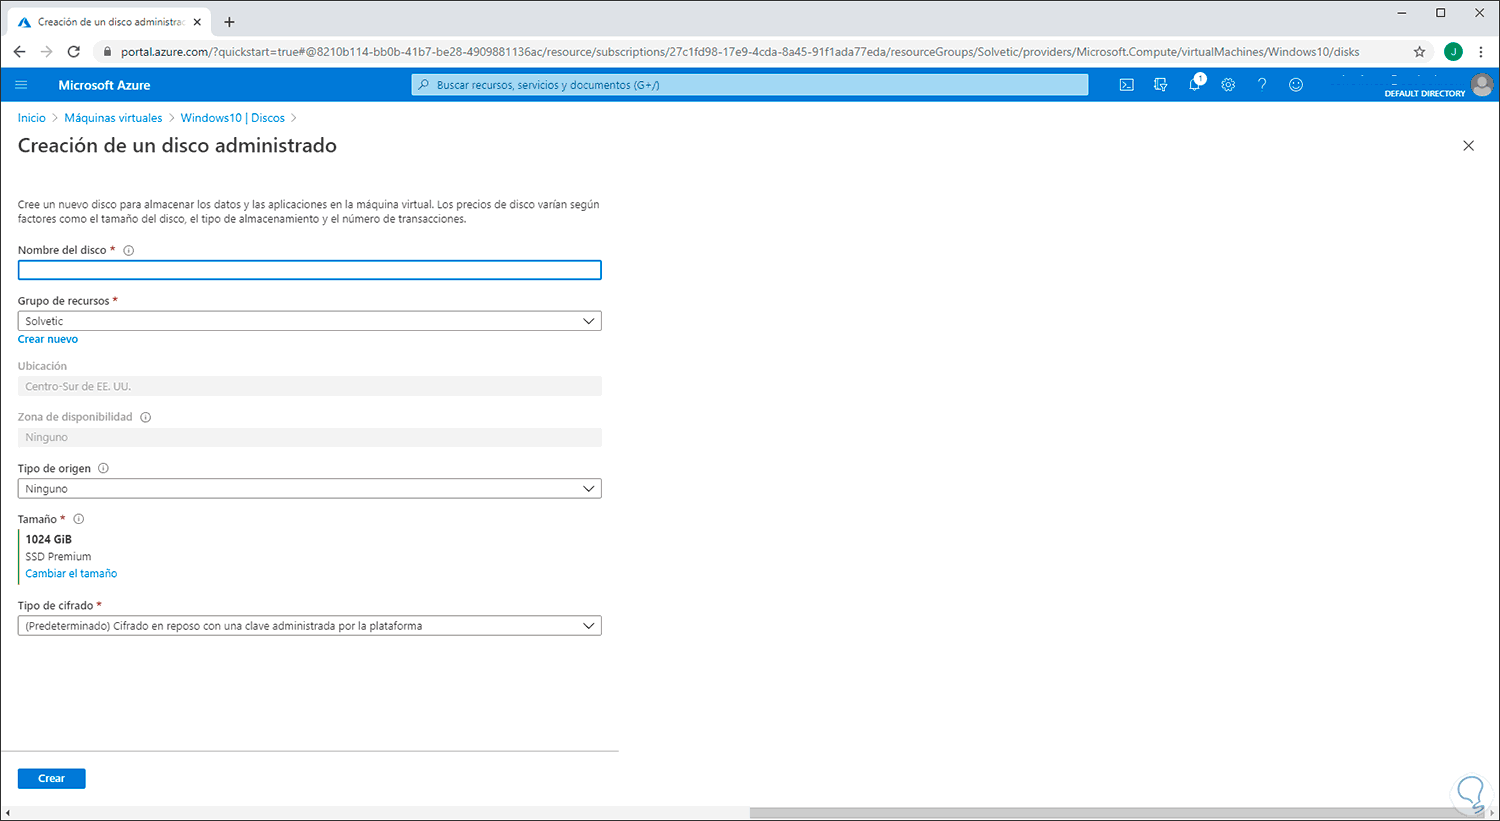Show info tooltip for Tamaño
This screenshot has height=821, width=1500.
tap(79, 519)
